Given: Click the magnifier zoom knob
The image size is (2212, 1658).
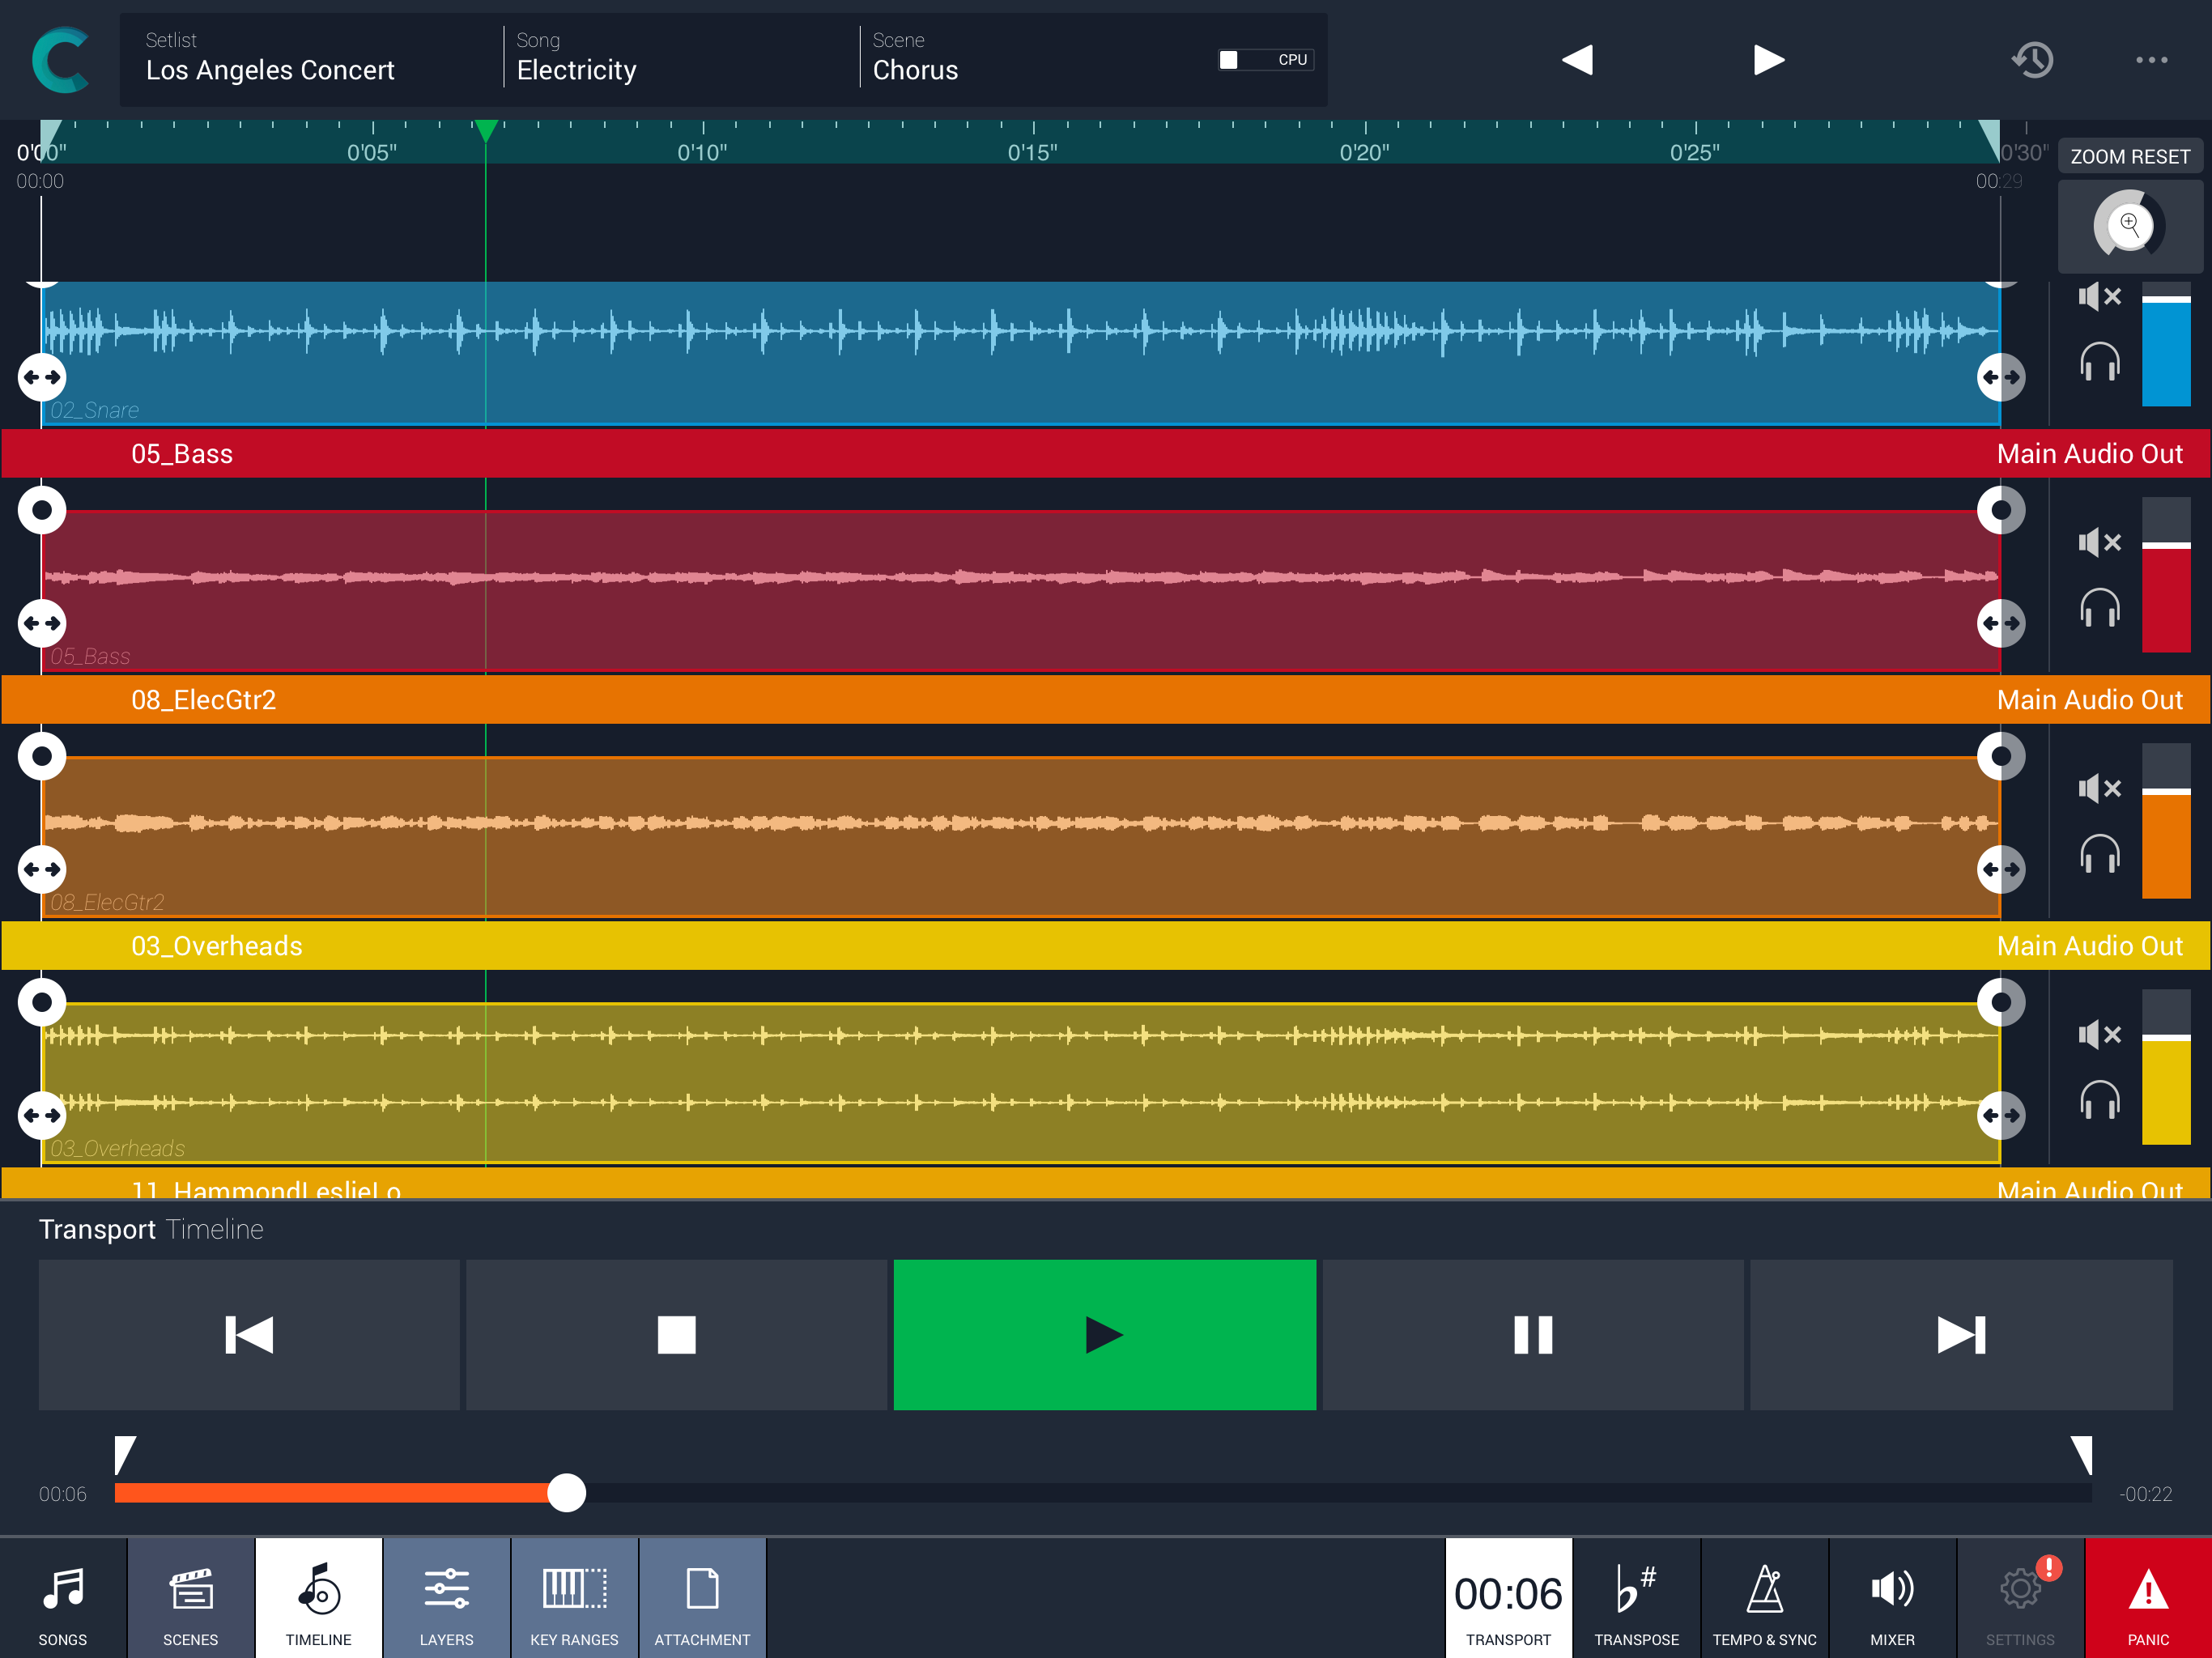Looking at the screenshot, I should pyautogui.click(x=2129, y=224).
